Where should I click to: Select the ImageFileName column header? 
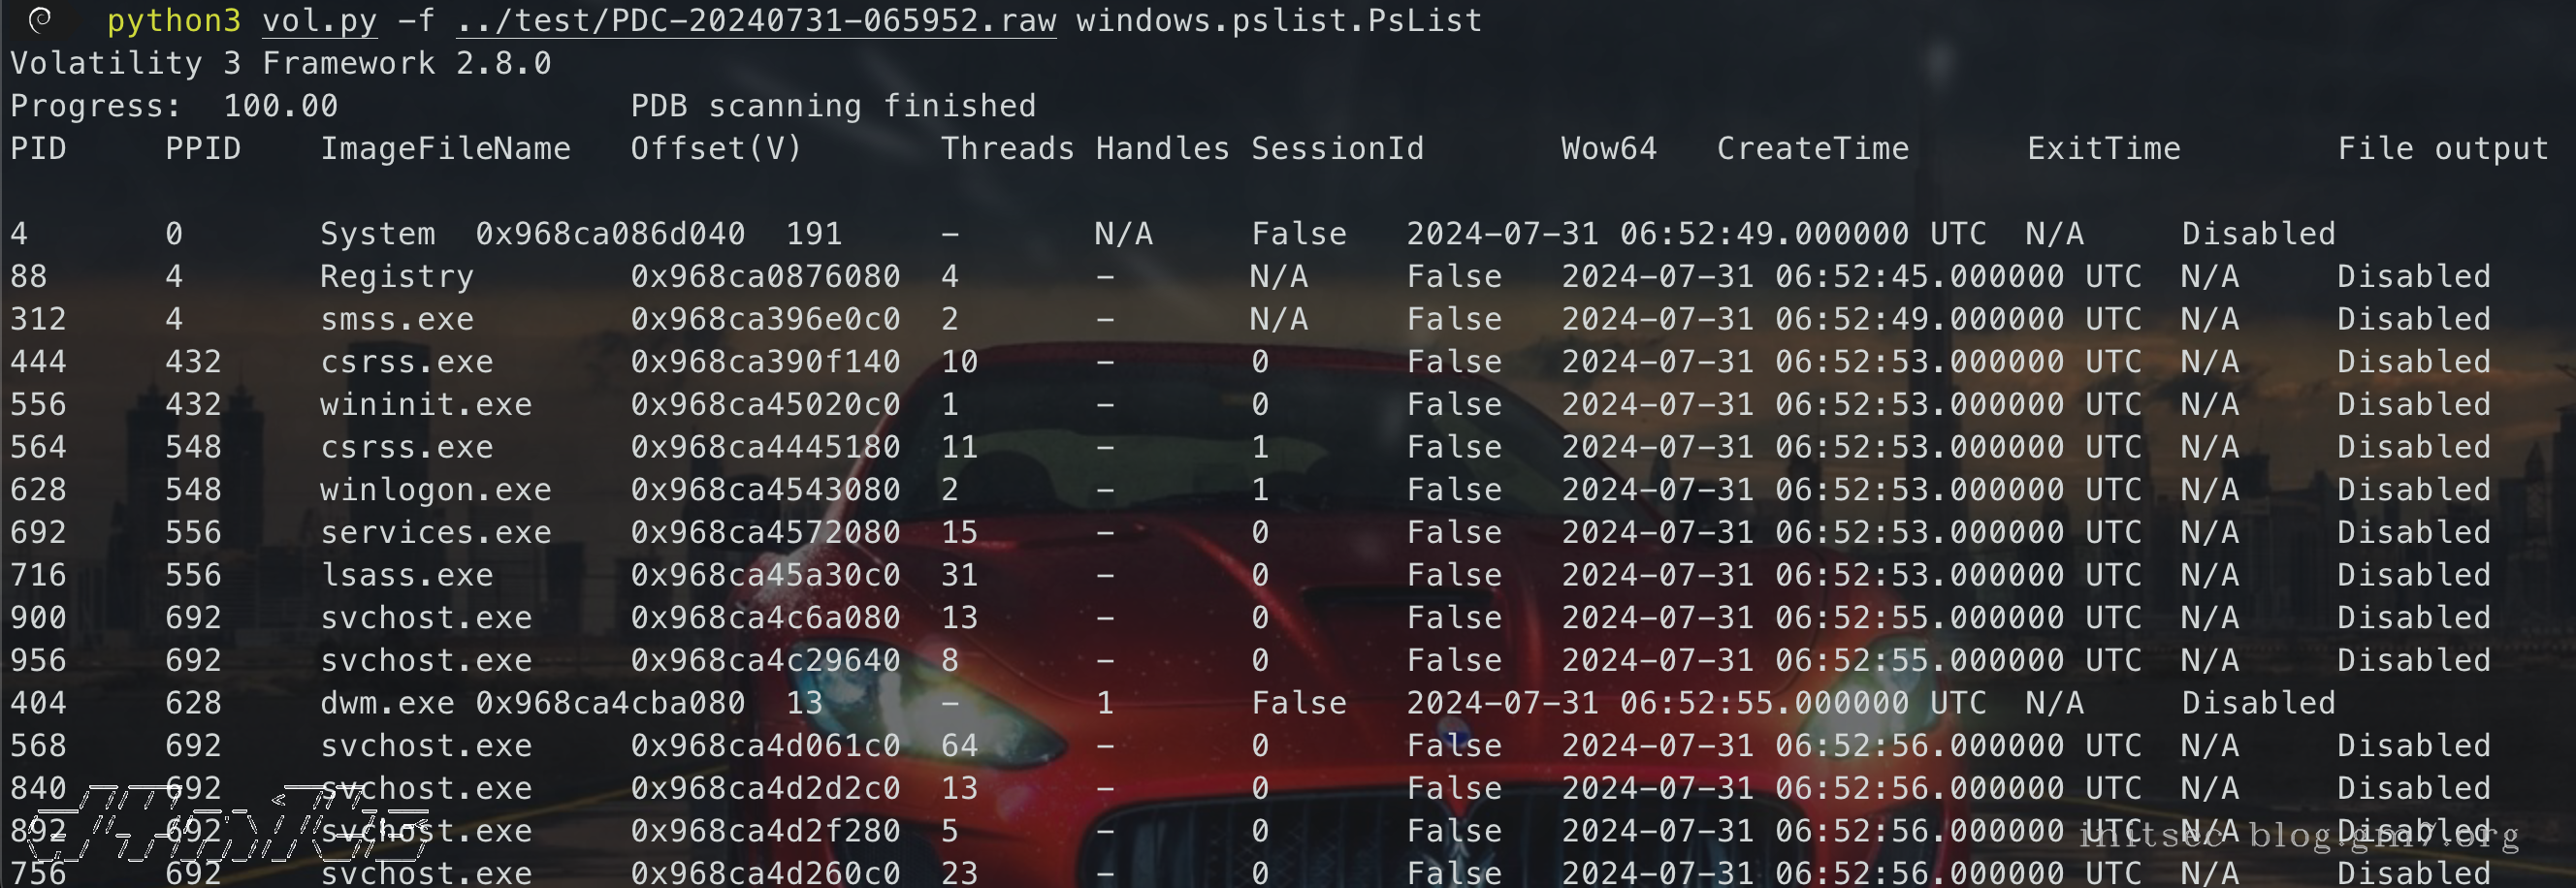(x=445, y=149)
